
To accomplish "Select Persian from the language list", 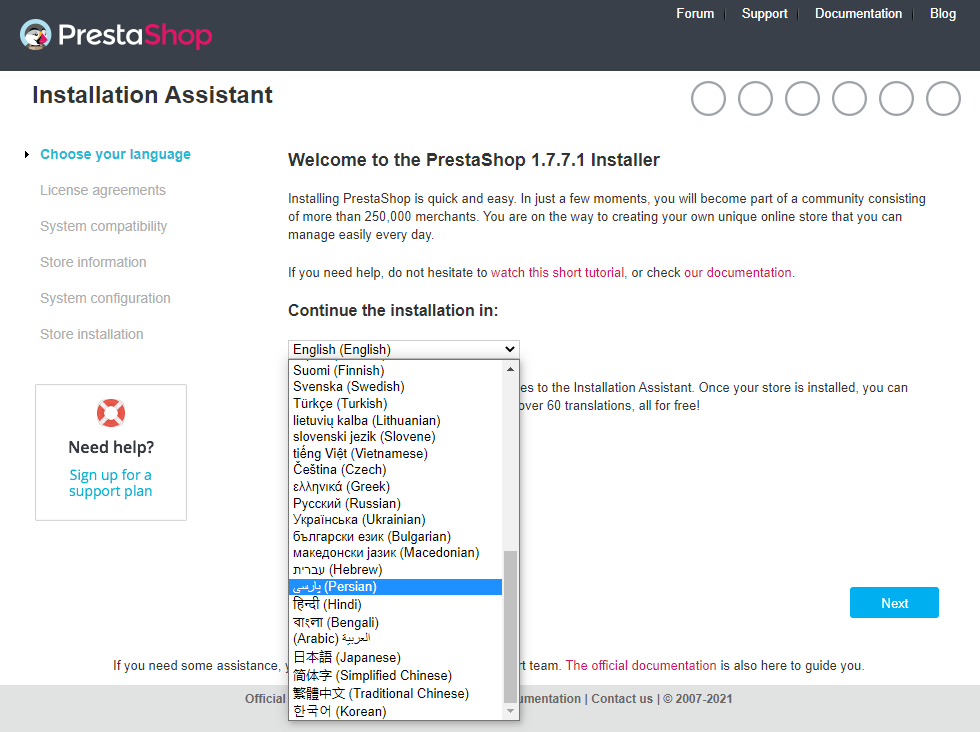I will (396, 586).
